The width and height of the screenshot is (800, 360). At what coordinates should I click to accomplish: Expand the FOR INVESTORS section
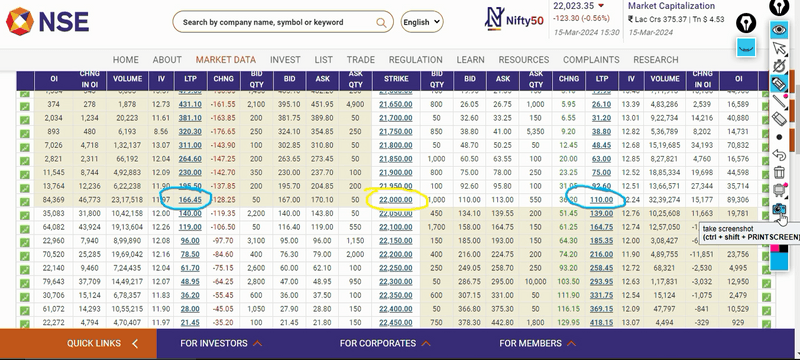[x=221, y=344]
